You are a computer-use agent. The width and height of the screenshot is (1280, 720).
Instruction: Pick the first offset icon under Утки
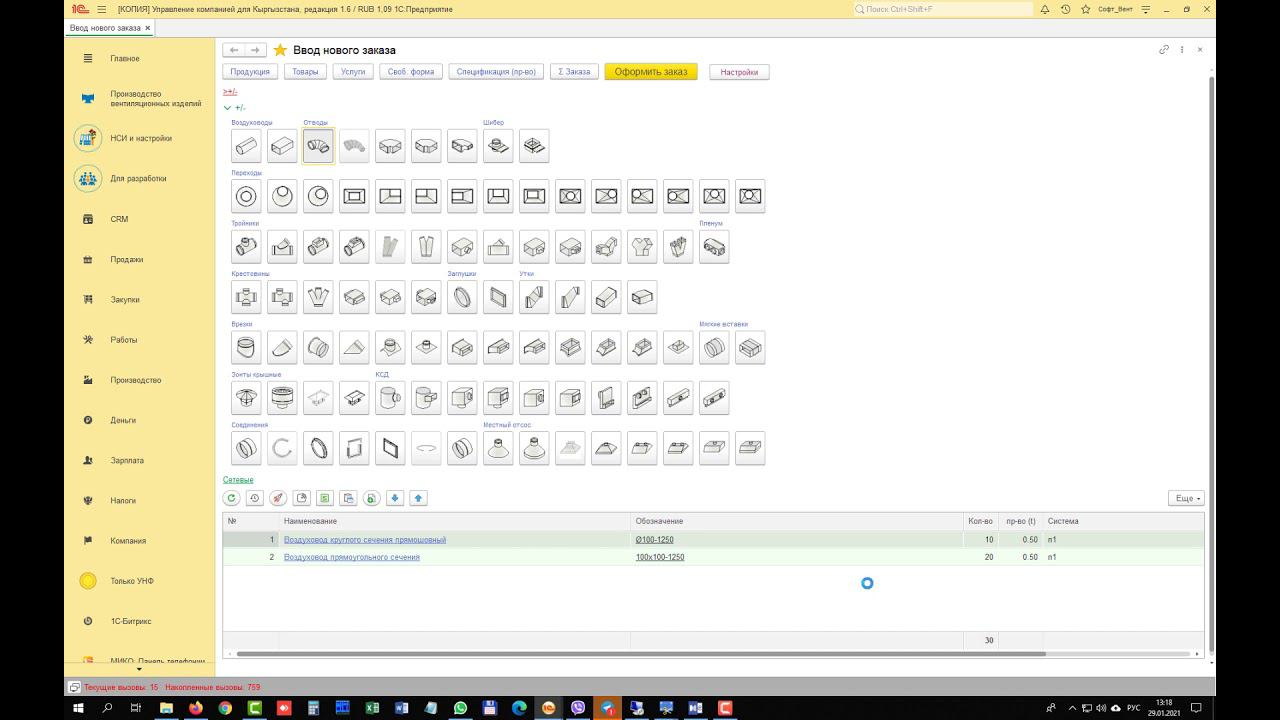tap(534, 297)
